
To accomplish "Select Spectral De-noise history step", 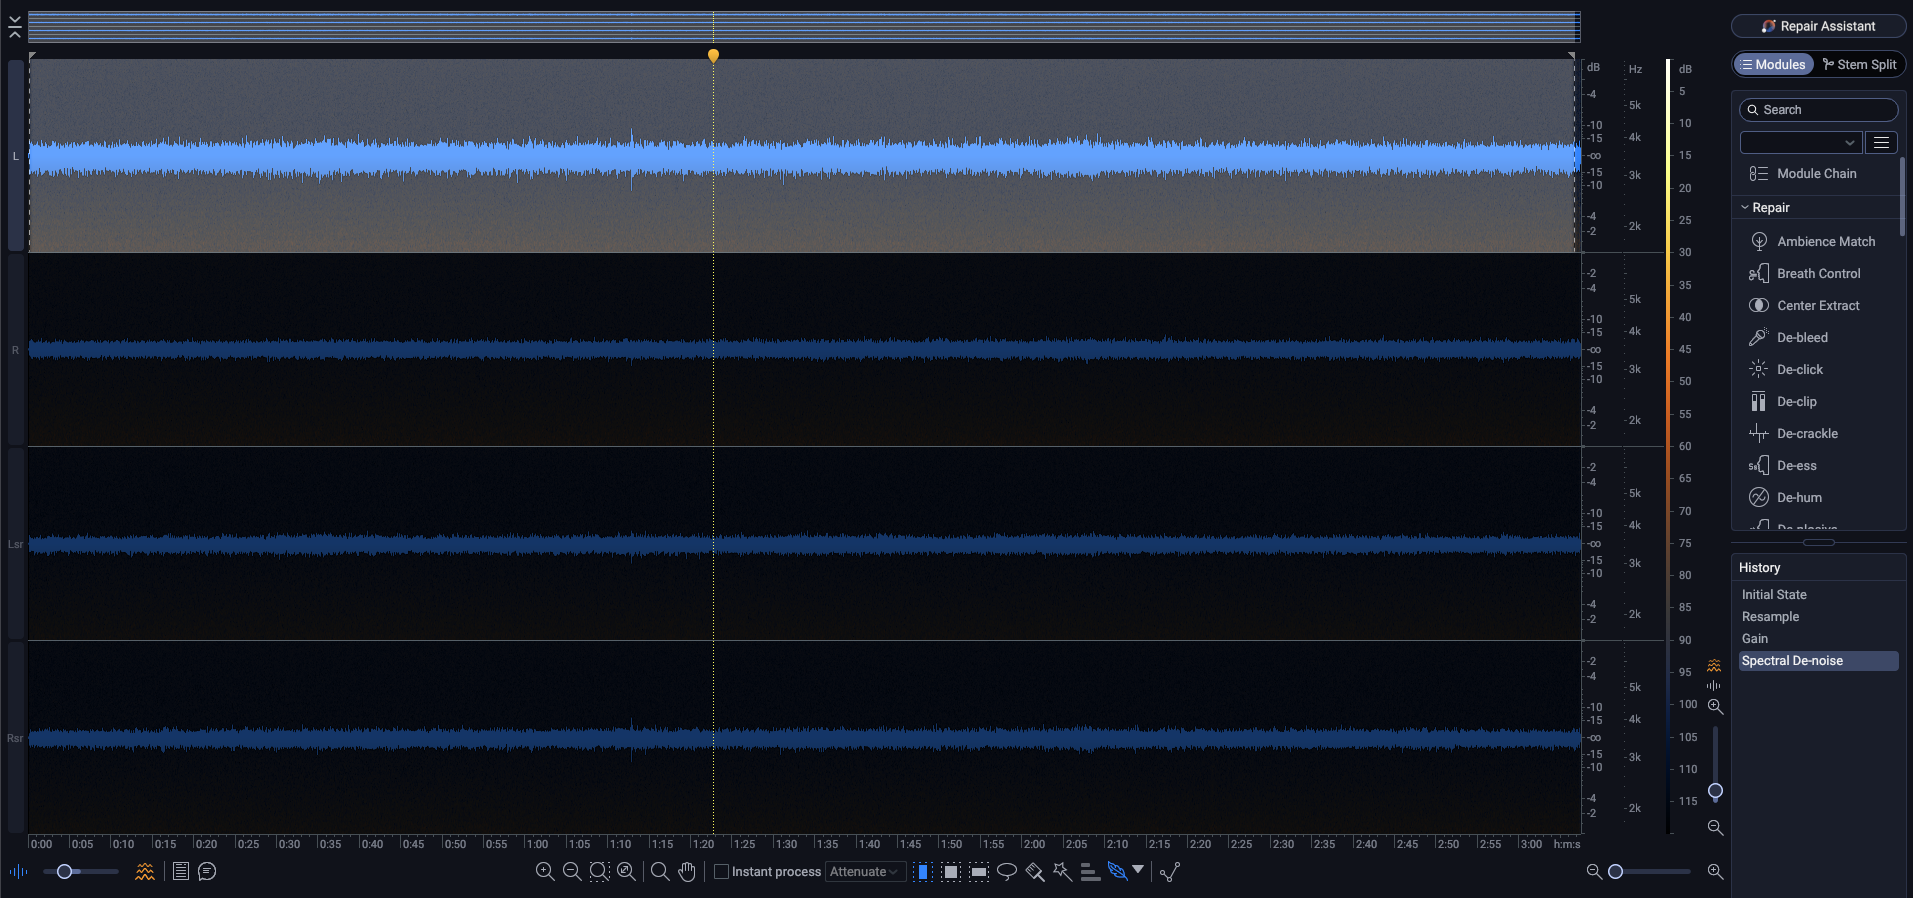I will [x=1818, y=660].
